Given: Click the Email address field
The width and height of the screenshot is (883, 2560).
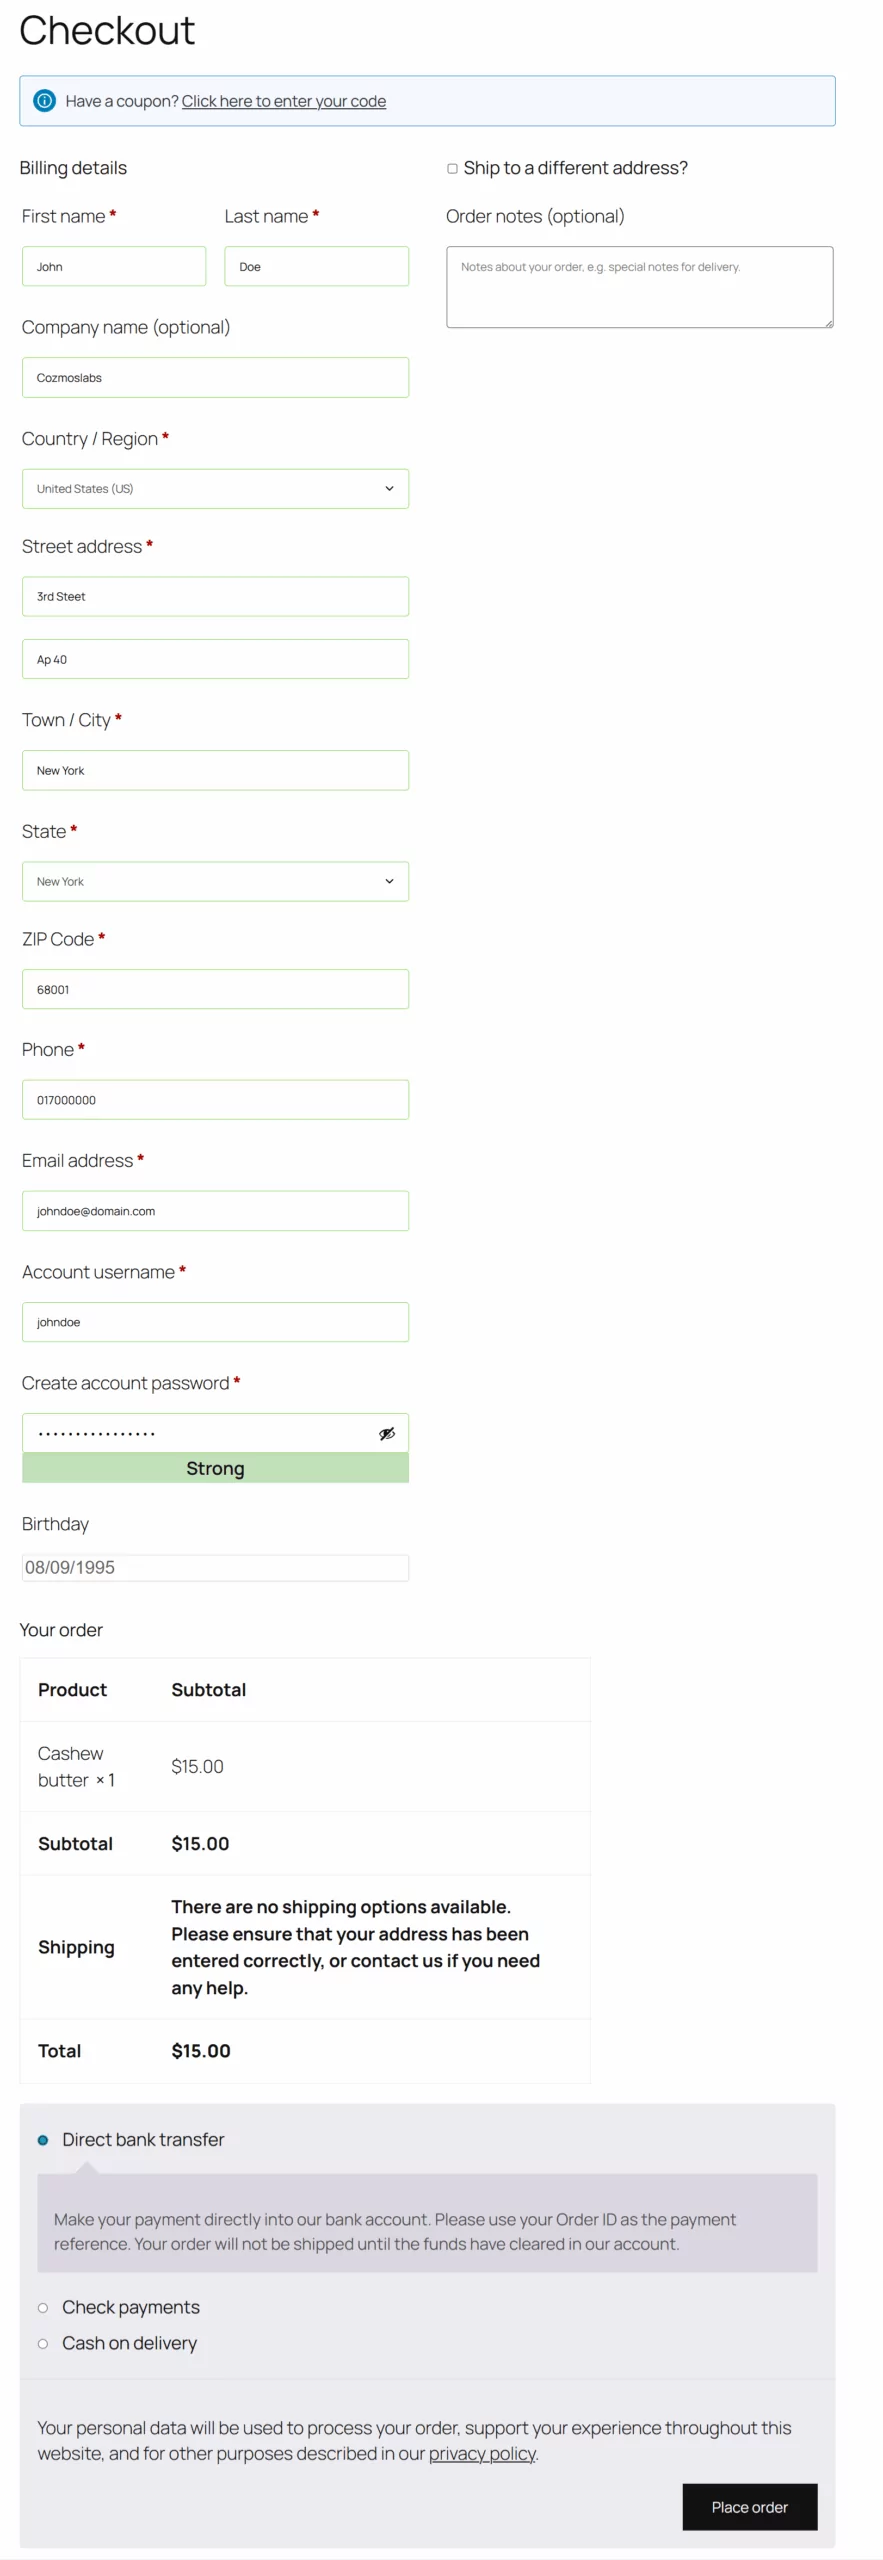Looking at the screenshot, I should [x=215, y=1211].
